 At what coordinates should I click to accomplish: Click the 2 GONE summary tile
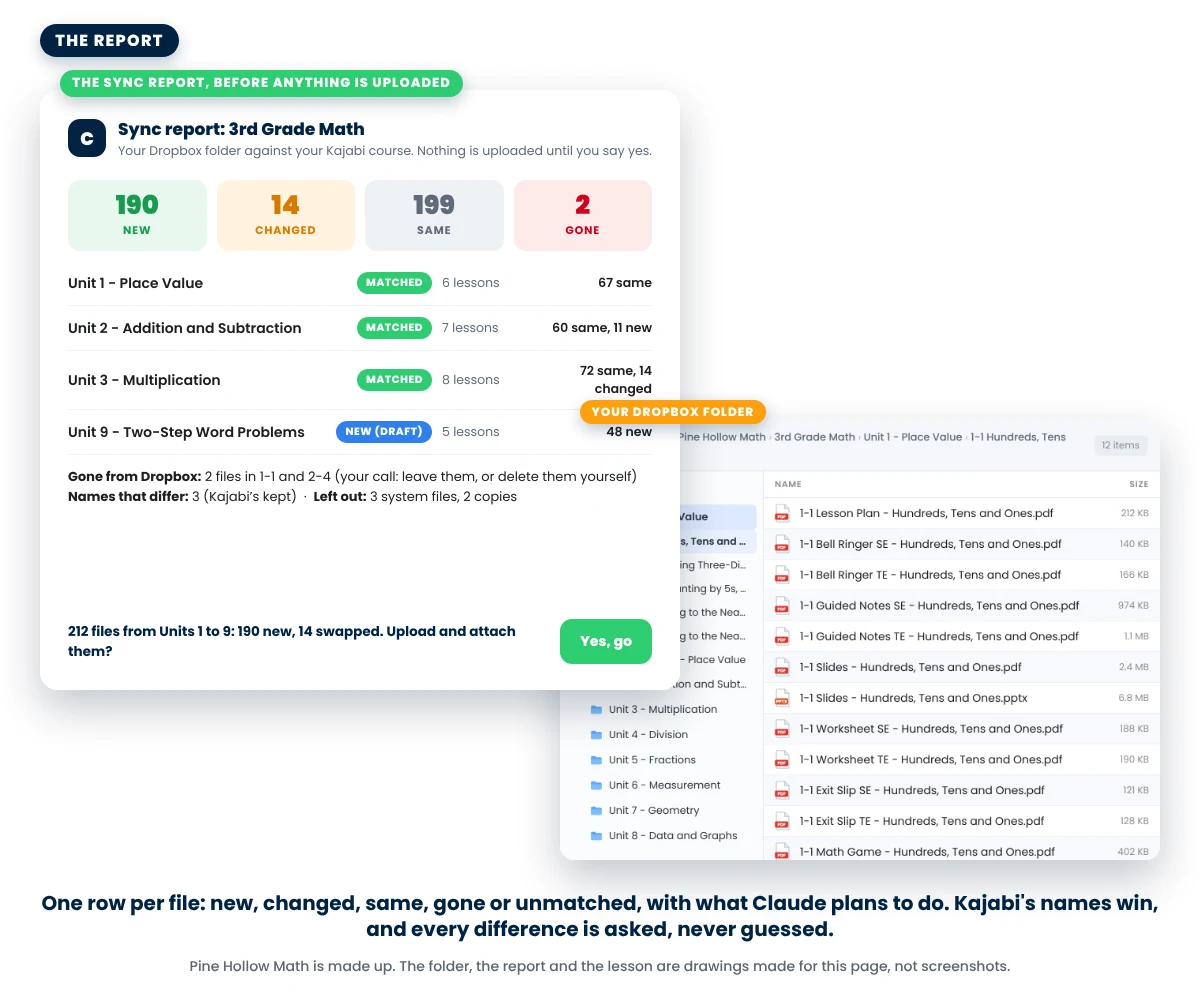(583, 215)
